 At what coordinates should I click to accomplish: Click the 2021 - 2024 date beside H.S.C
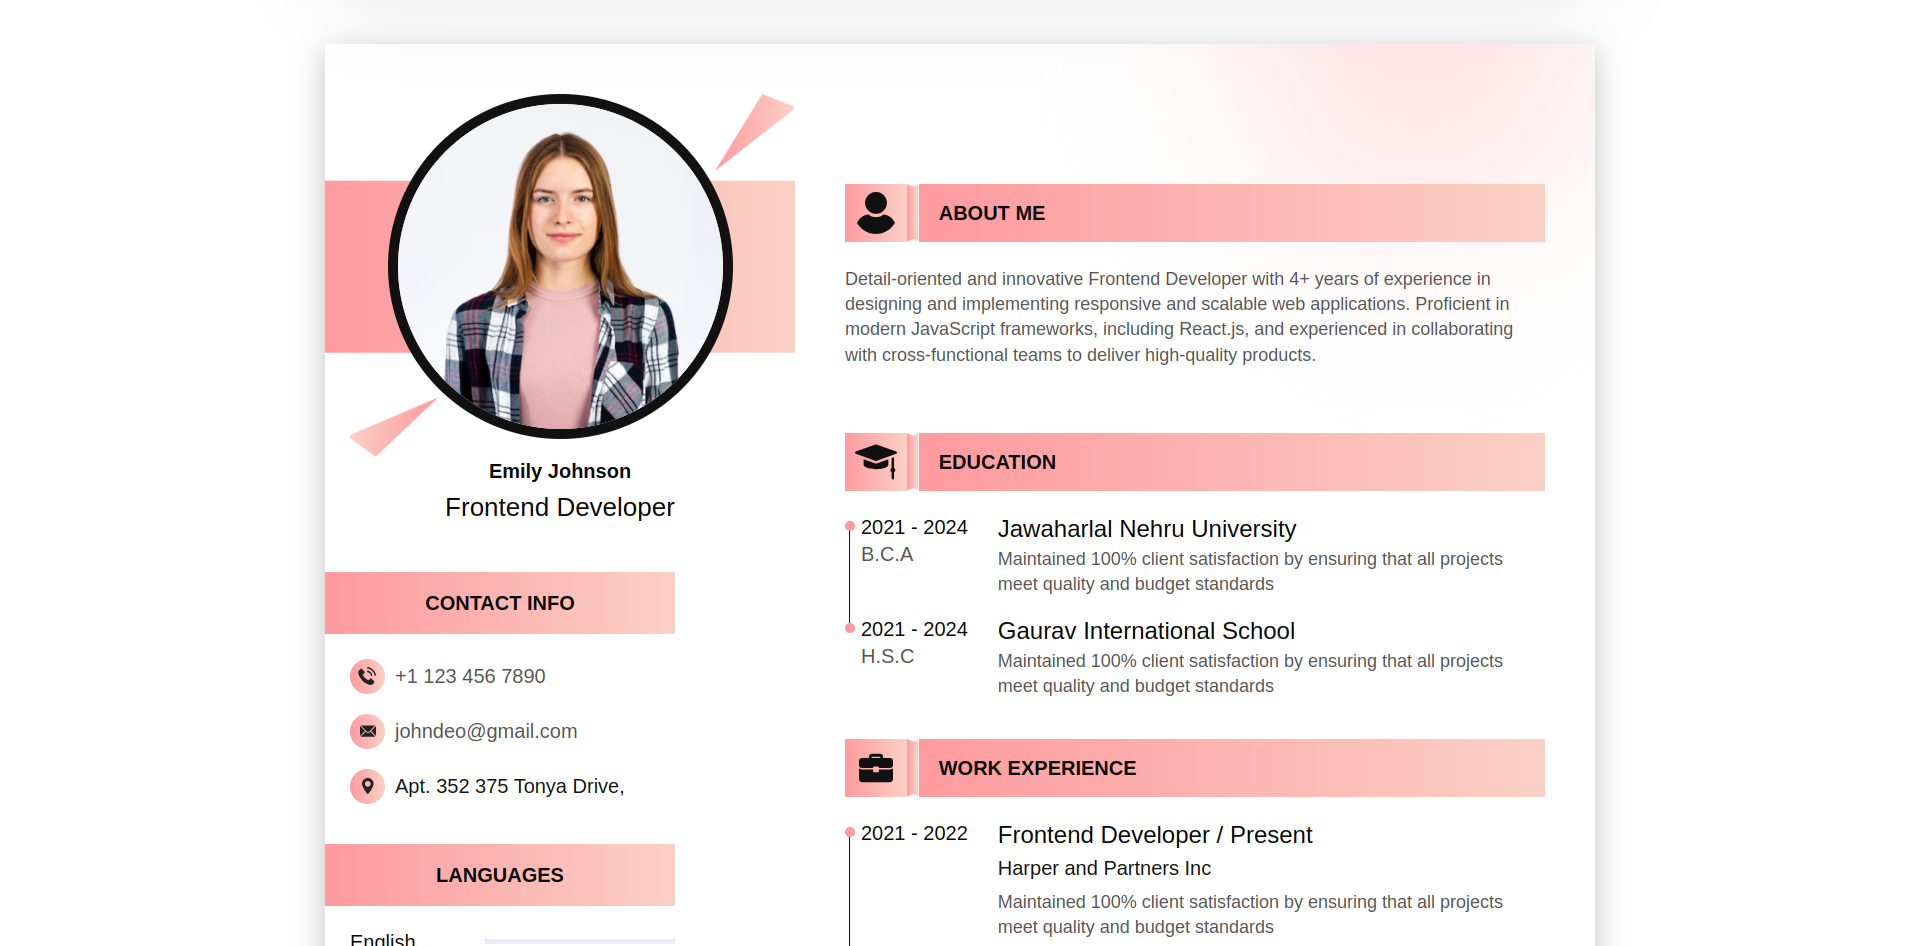pyautogui.click(x=914, y=629)
